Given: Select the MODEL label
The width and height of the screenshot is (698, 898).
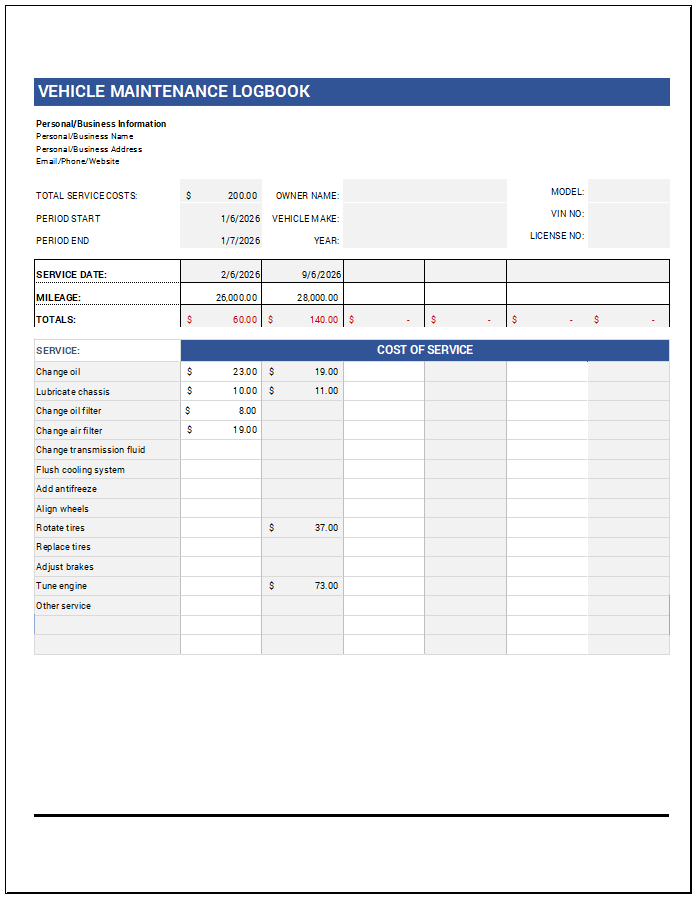Looking at the screenshot, I should 567,192.
